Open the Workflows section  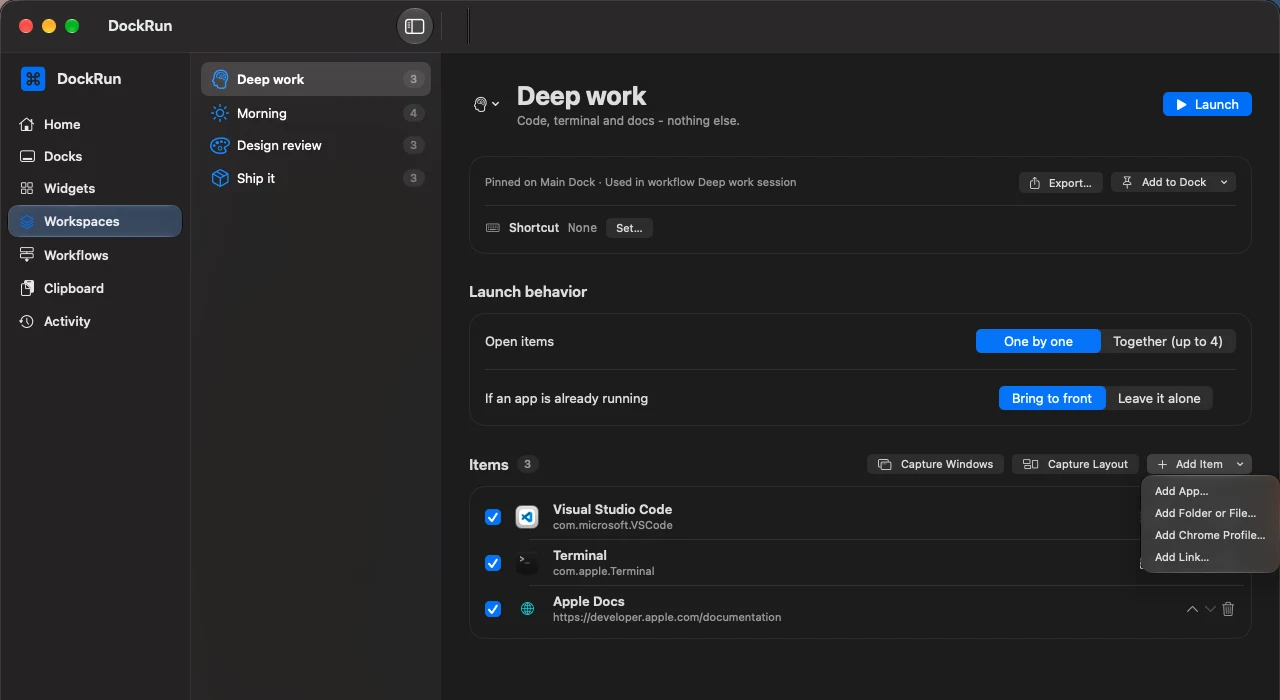[95, 255]
